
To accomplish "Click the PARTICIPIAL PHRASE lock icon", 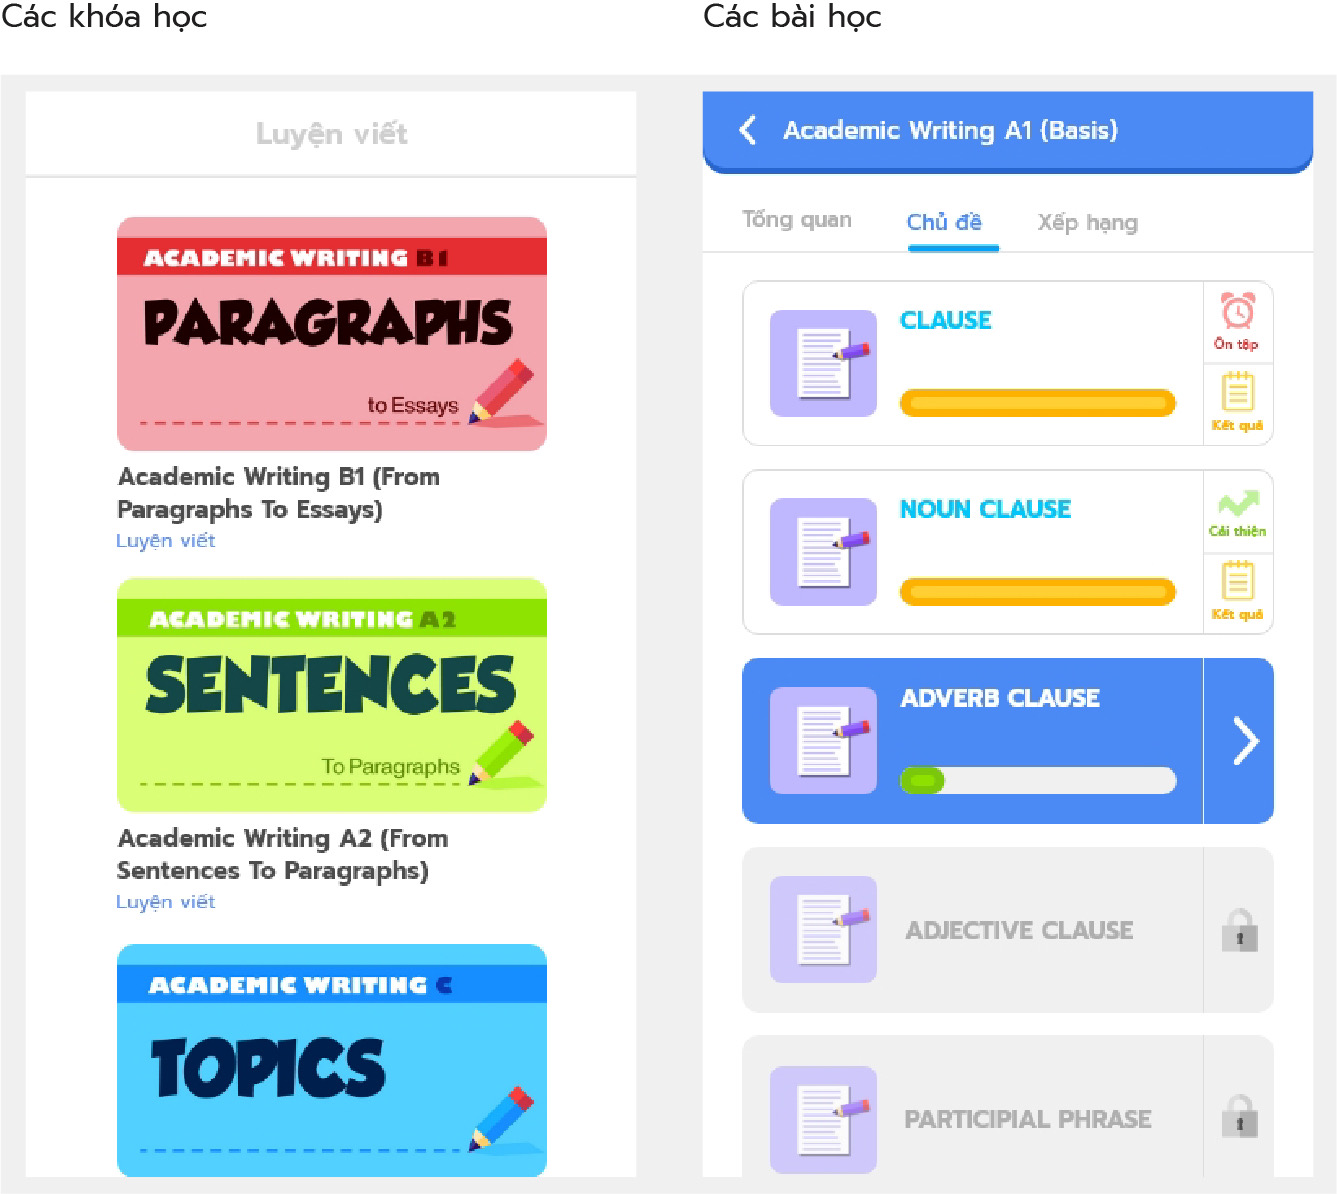I will coord(1239,1116).
